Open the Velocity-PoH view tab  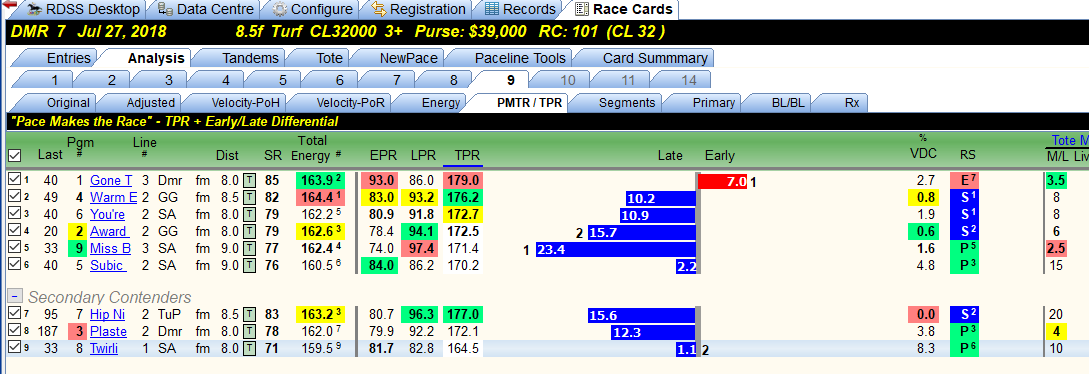point(245,103)
